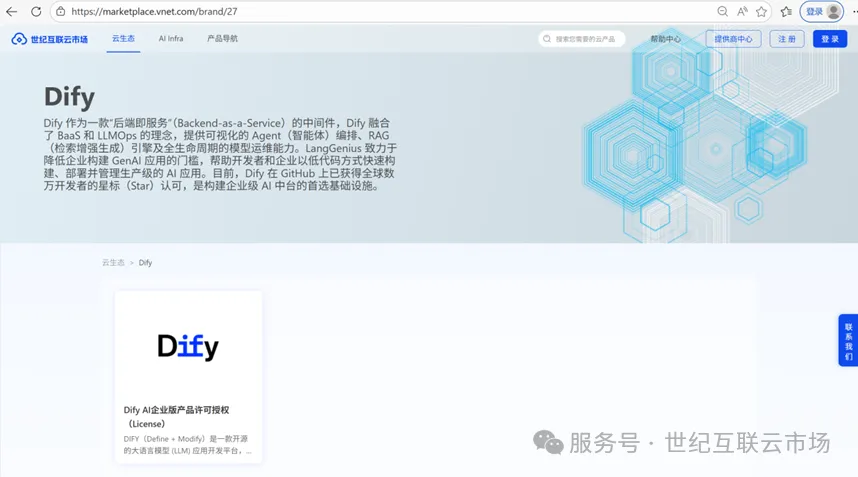Click the 云生态 breadcrumb link

[113, 263]
